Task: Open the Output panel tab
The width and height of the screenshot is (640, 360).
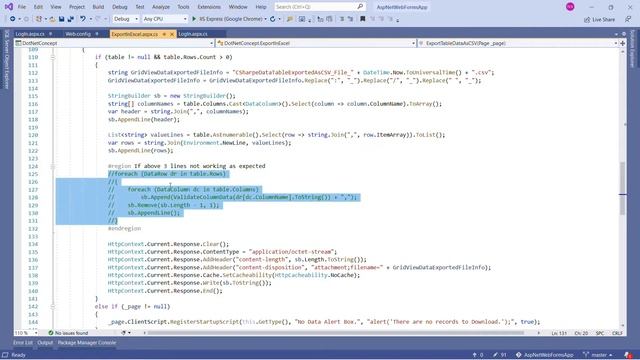Action: click(45, 343)
